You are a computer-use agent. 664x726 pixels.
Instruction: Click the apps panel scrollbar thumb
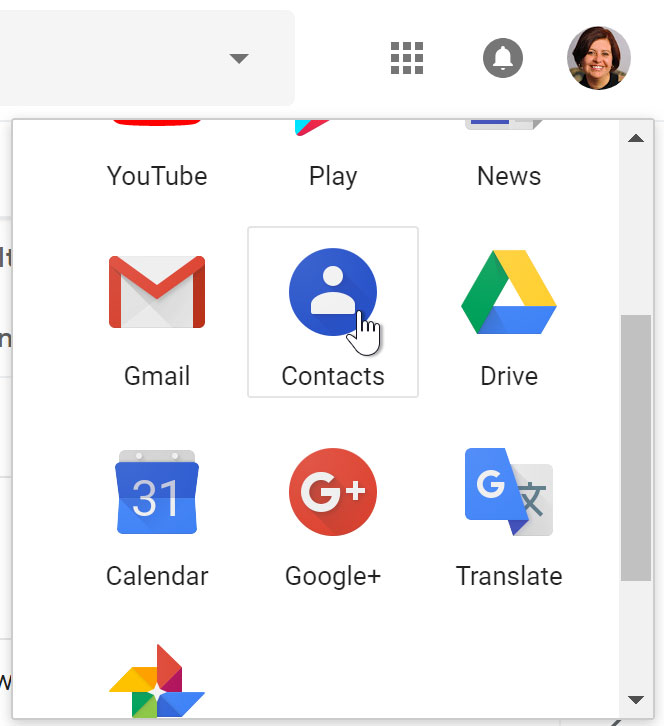[636, 447]
